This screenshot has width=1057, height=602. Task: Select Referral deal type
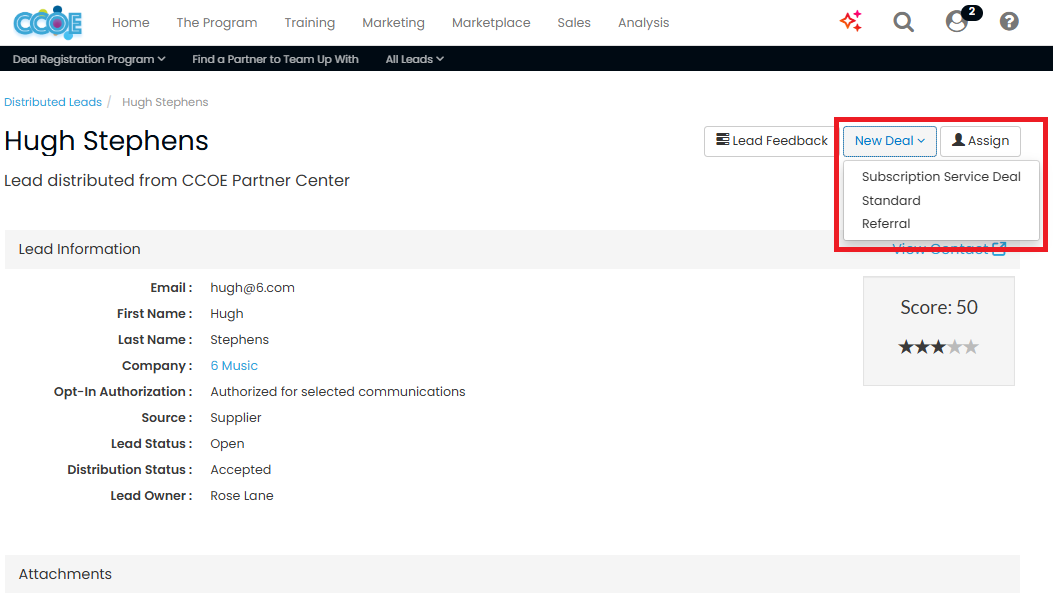(886, 224)
